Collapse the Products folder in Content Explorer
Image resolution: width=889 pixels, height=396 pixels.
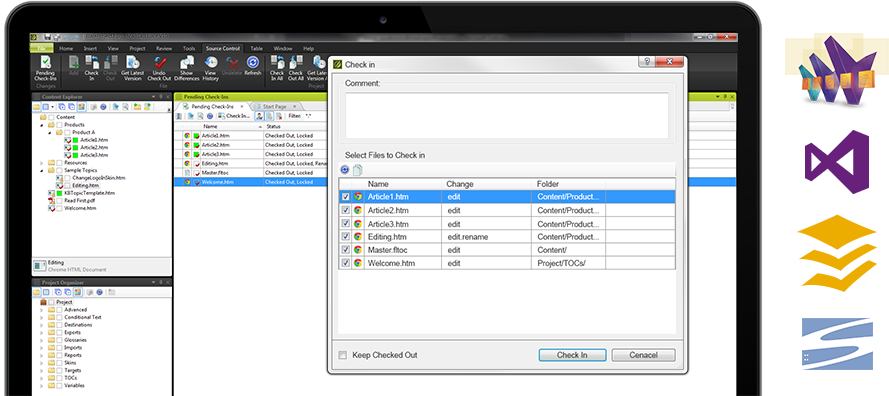pos(41,125)
